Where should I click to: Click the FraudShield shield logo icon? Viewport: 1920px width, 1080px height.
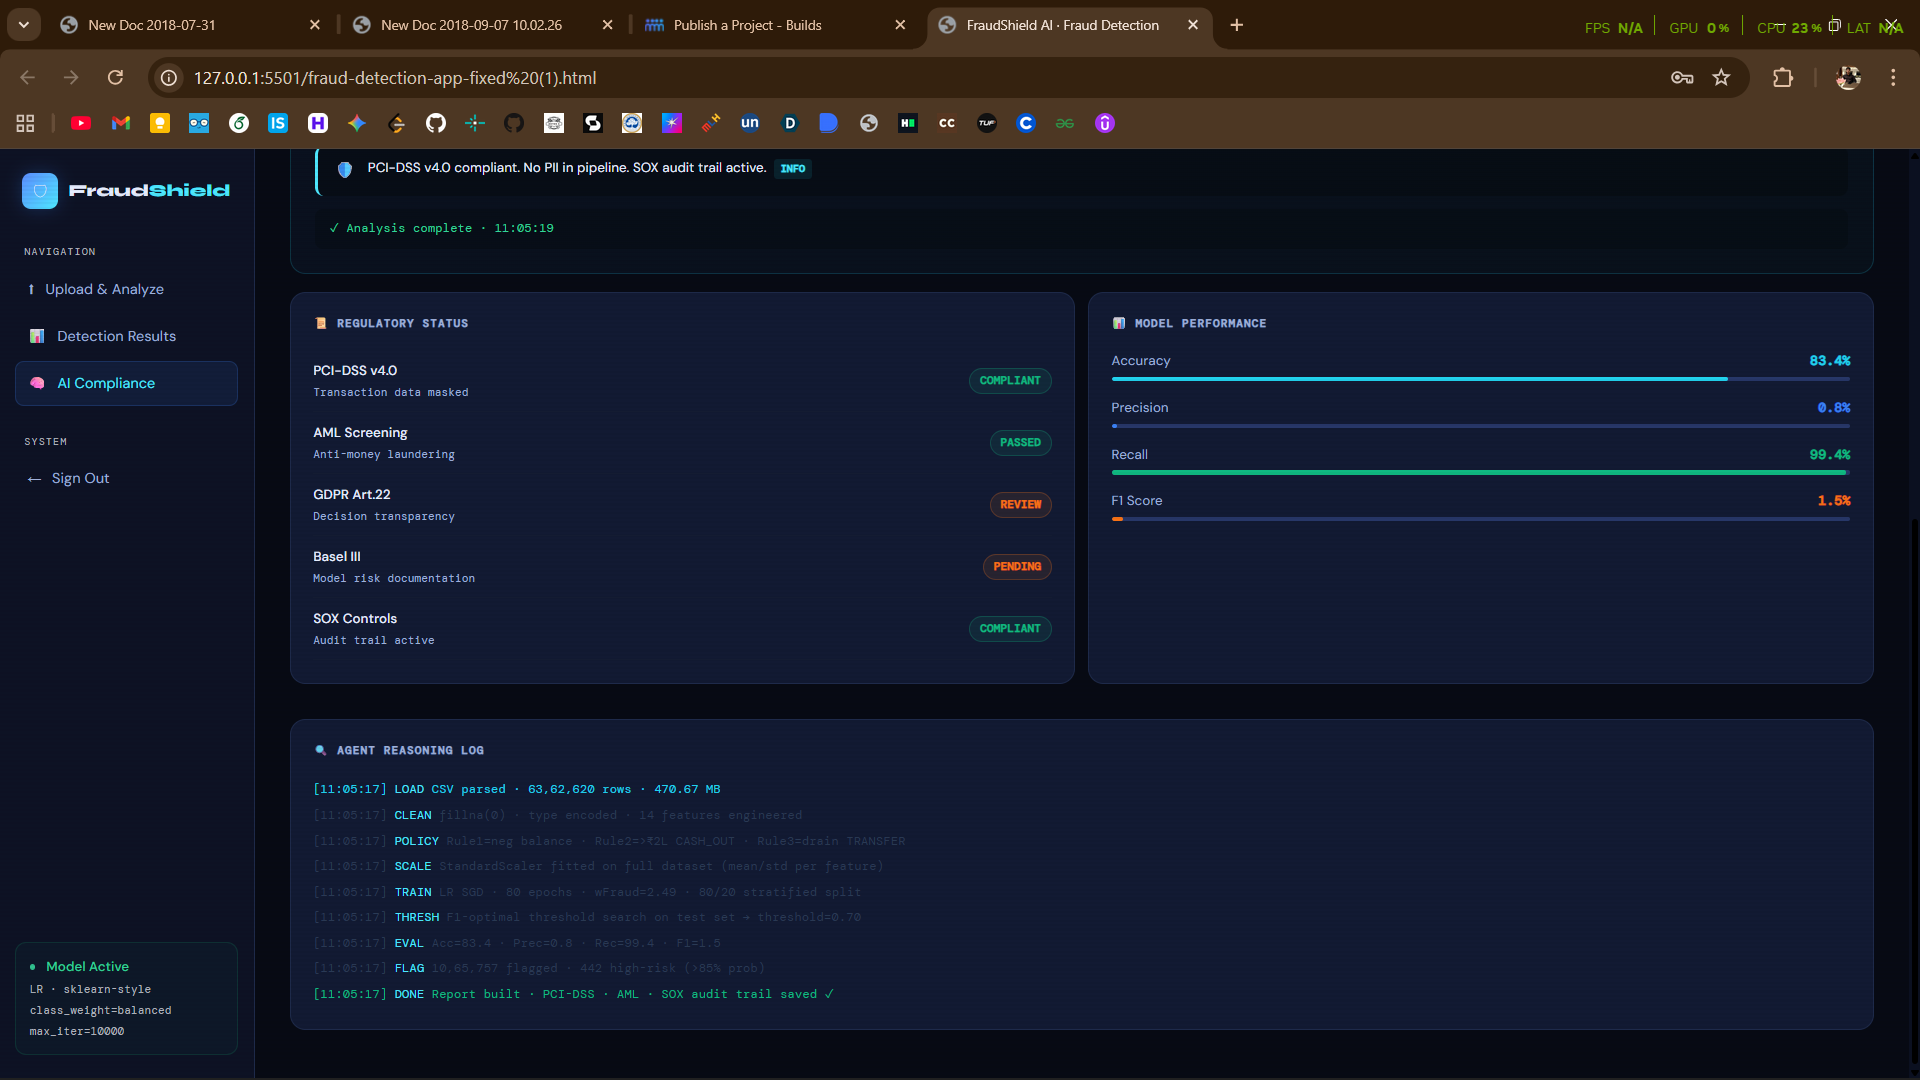tap(40, 190)
